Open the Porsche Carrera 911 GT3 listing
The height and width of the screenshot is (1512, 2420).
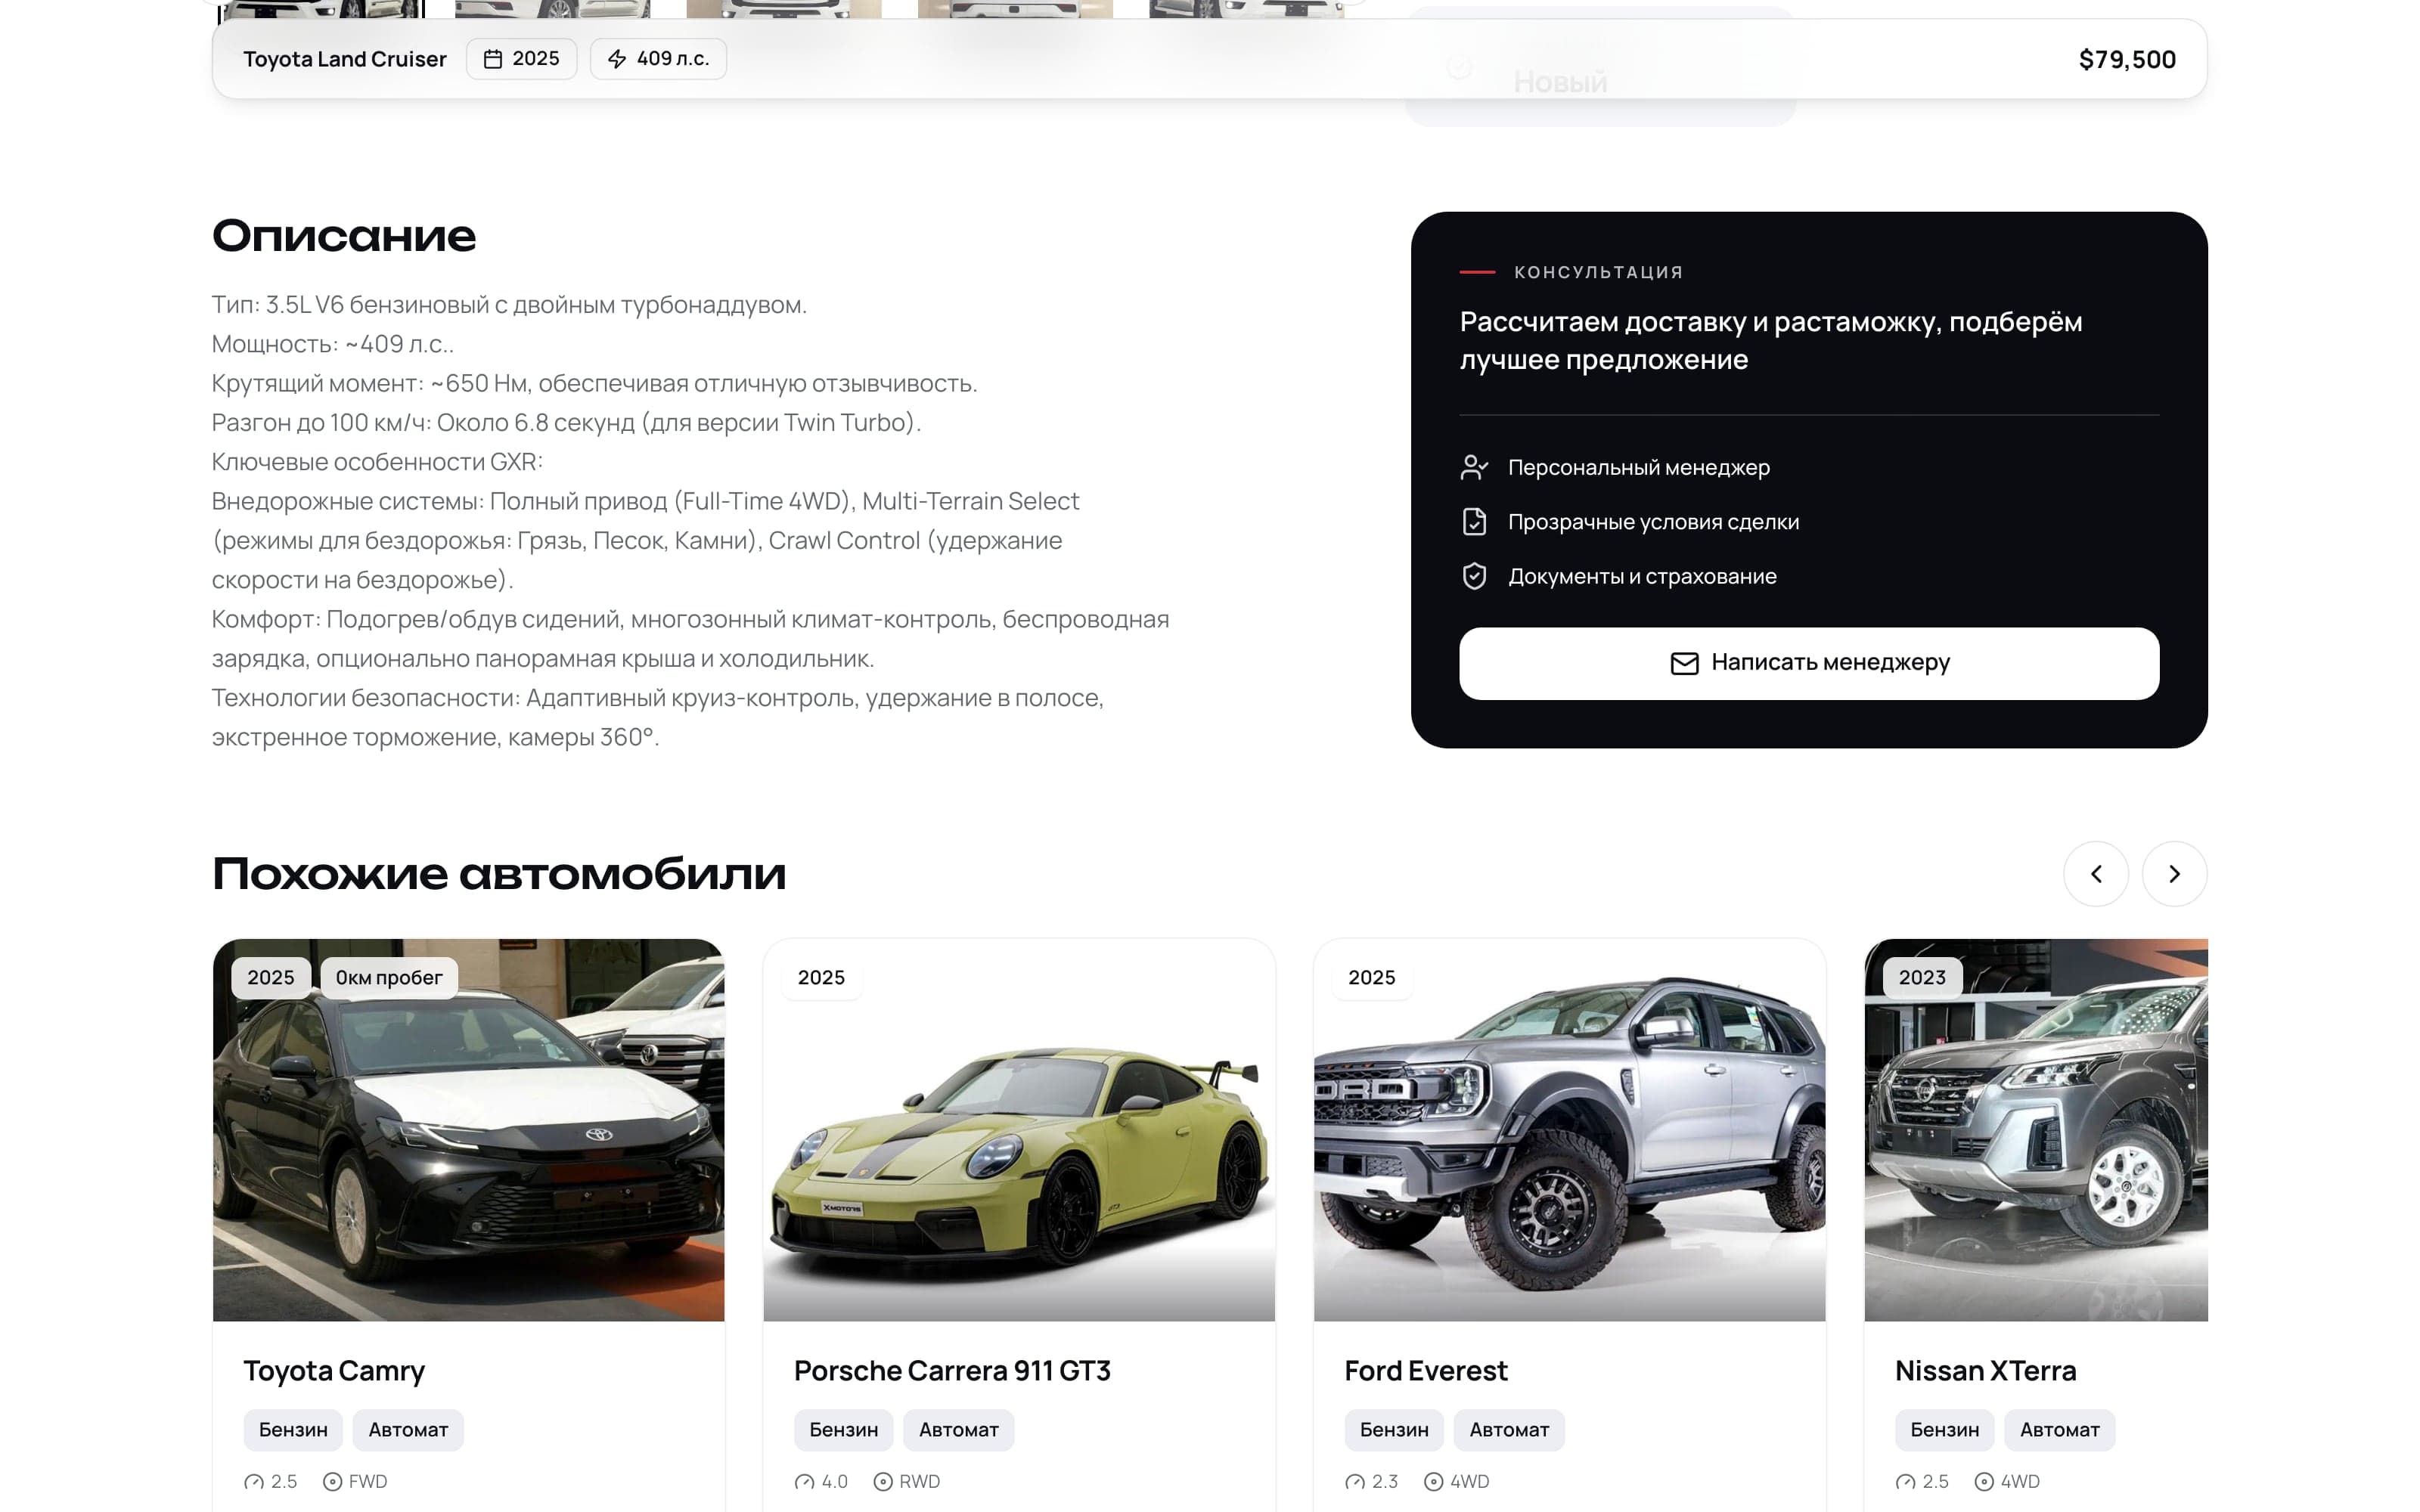[x=952, y=1370]
